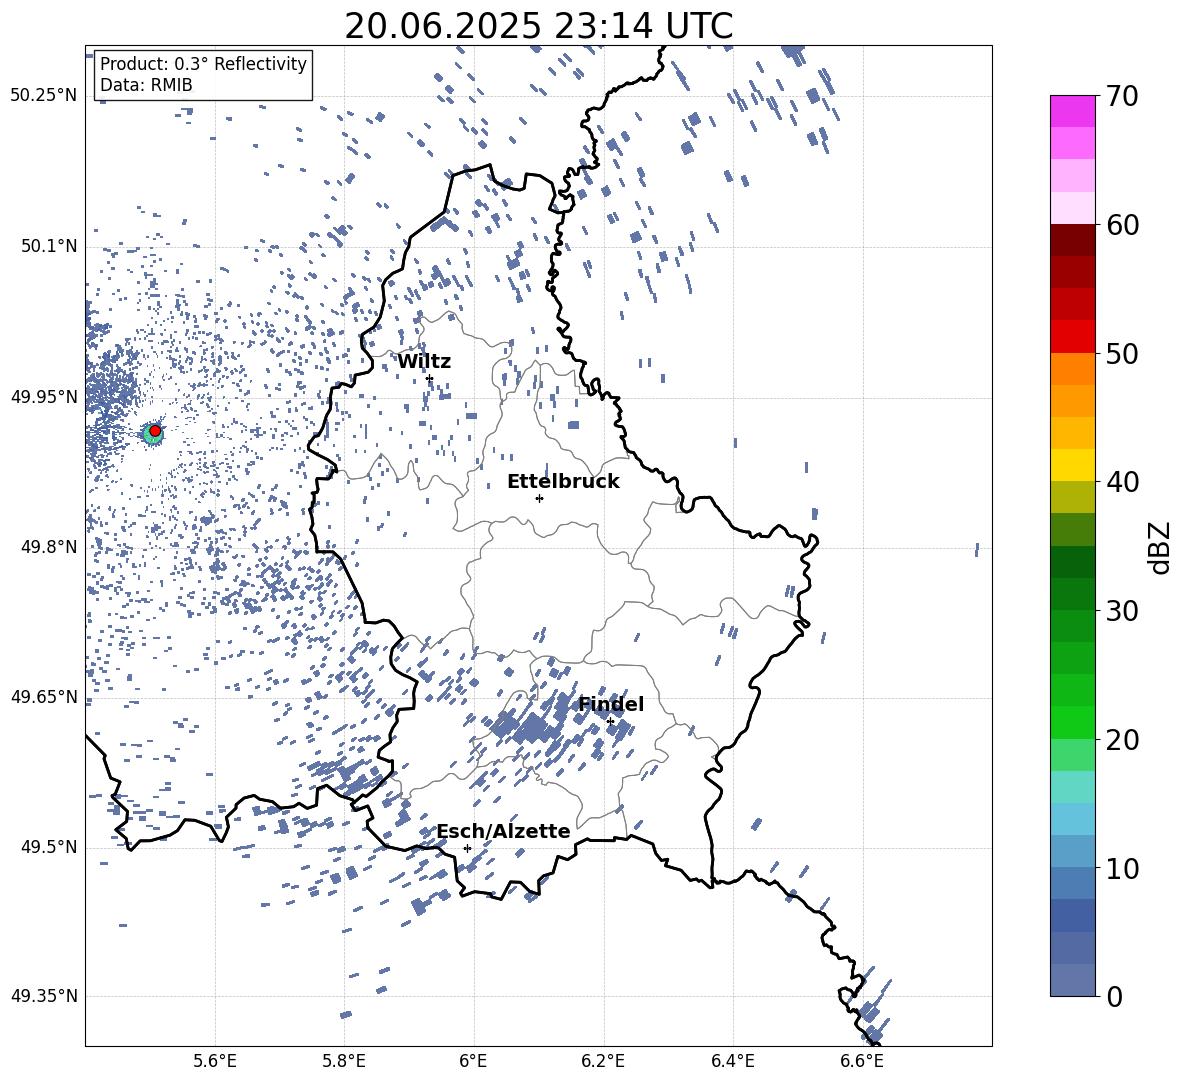The width and height of the screenshot is (1184, 1081).
Task: Click the 6.4°E longitude label
Action: click(732, 1061)
